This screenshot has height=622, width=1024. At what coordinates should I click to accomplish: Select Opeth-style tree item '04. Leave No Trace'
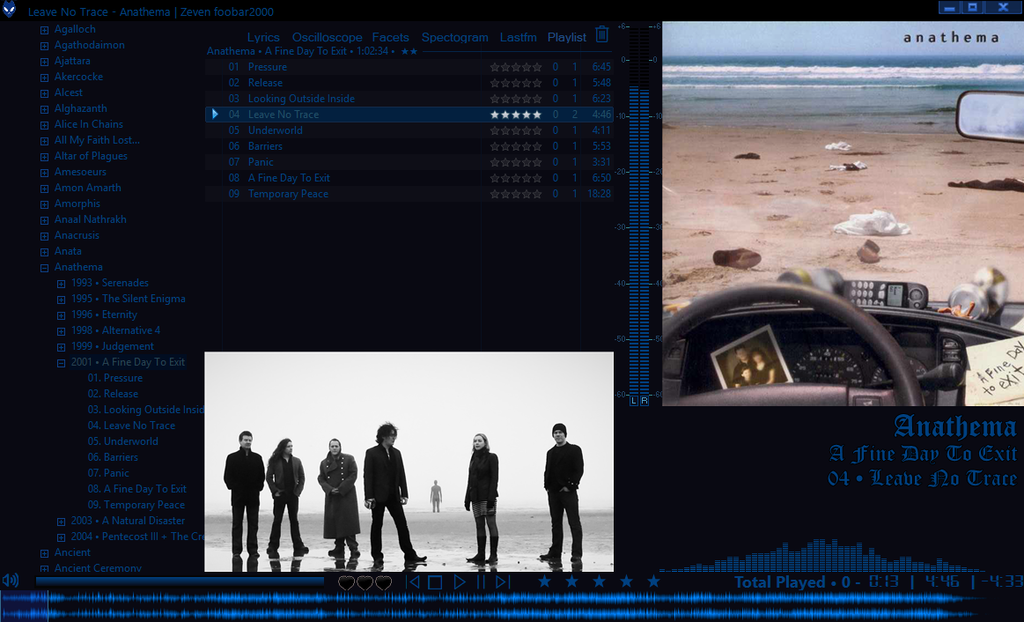(131, 425)
